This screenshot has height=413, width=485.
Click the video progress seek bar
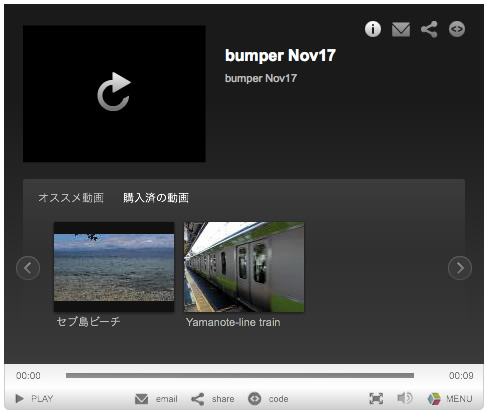[240, 375]
